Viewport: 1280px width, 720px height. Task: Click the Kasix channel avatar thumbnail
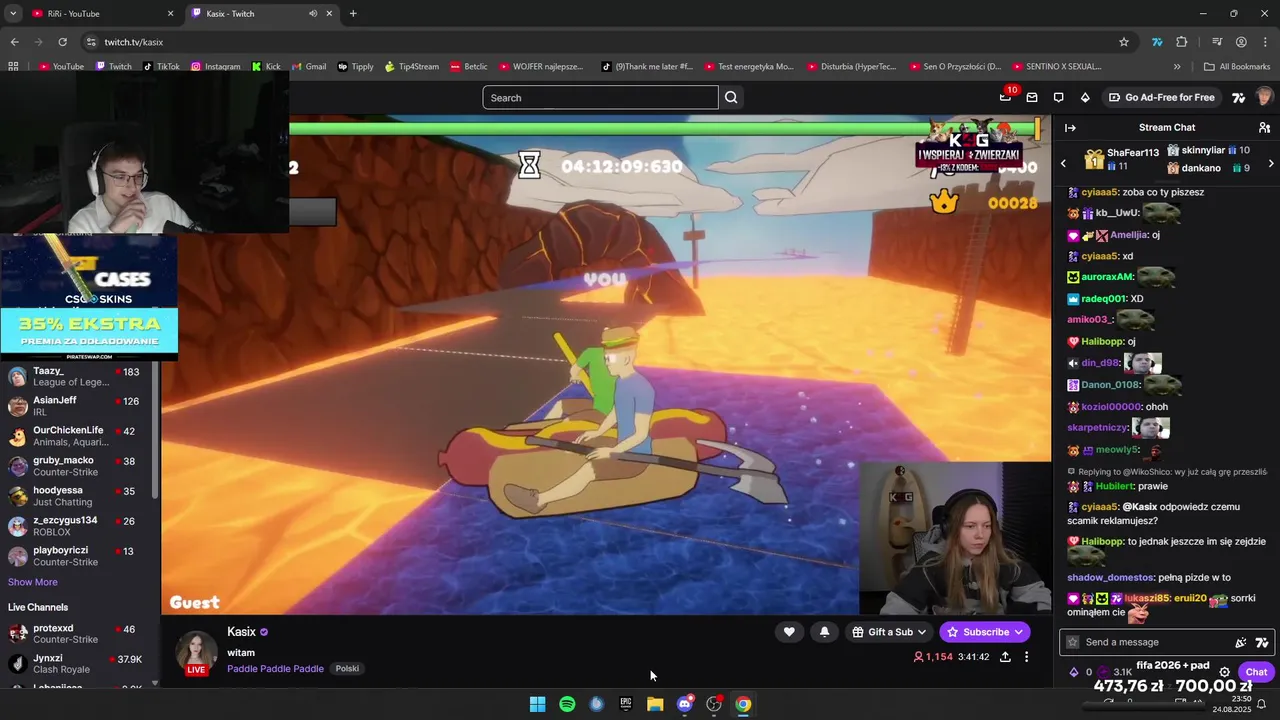pyautogui.click(x=196, y=652)
